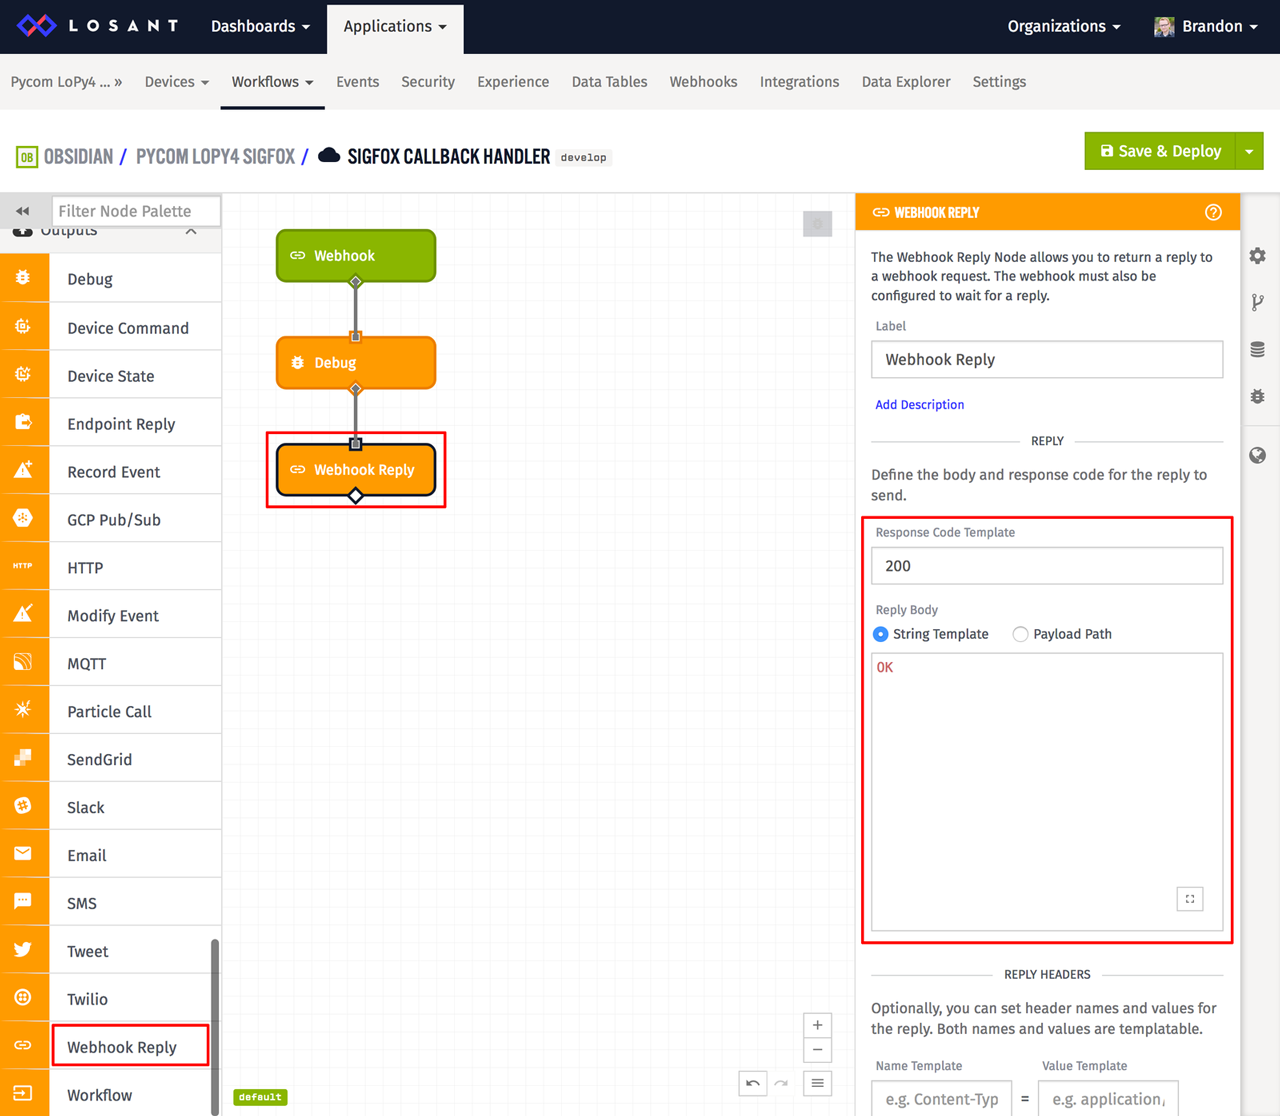Open the storage database icon tab

(x=1258, y=349)
